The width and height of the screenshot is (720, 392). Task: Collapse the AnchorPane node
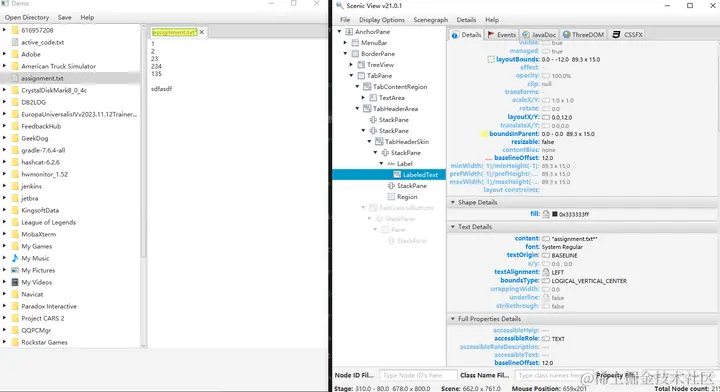coord(339,32)
